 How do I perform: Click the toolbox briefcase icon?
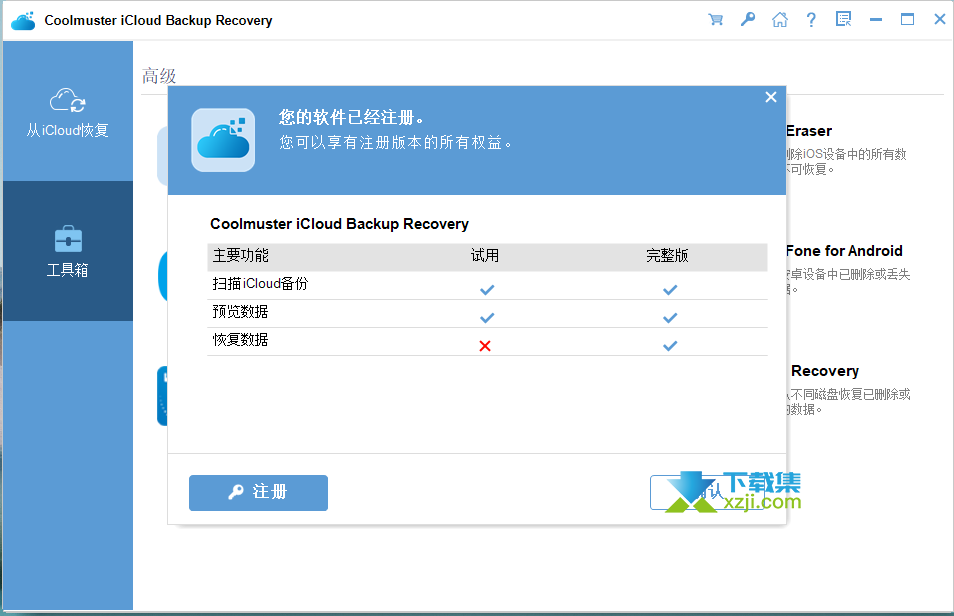tap(68, 239)
